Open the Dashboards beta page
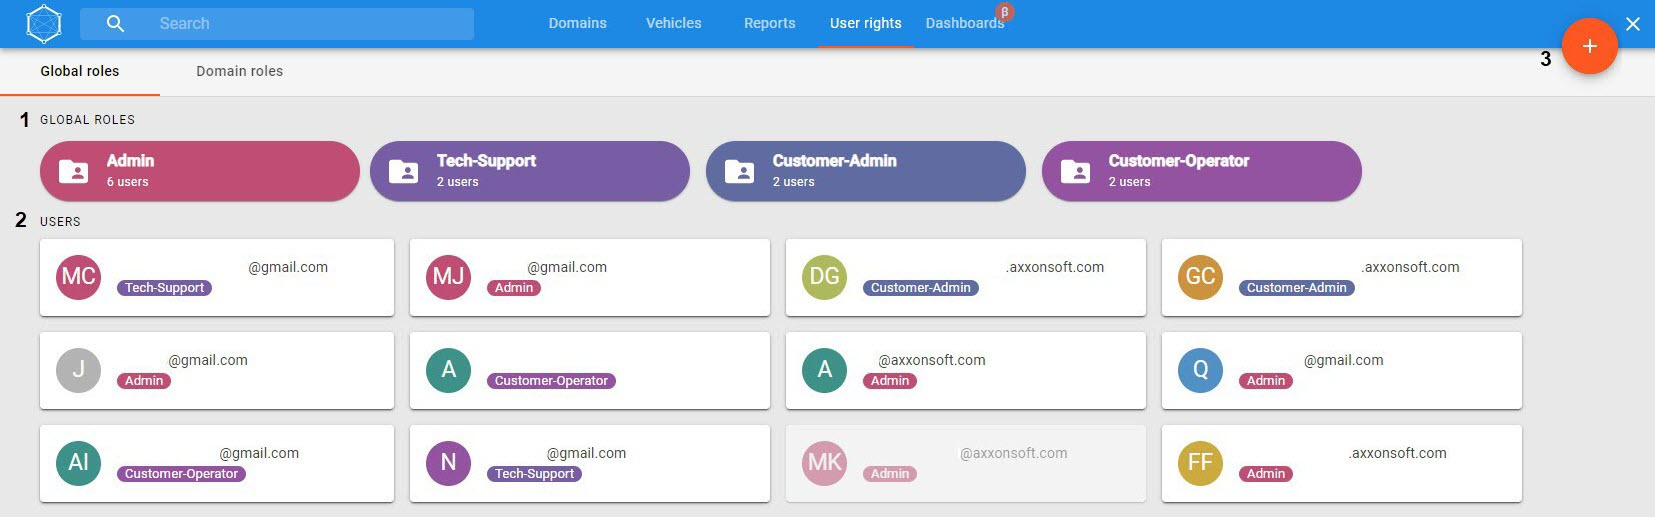Viewport: 1655px width, 517px height. [x=964, y=23]
